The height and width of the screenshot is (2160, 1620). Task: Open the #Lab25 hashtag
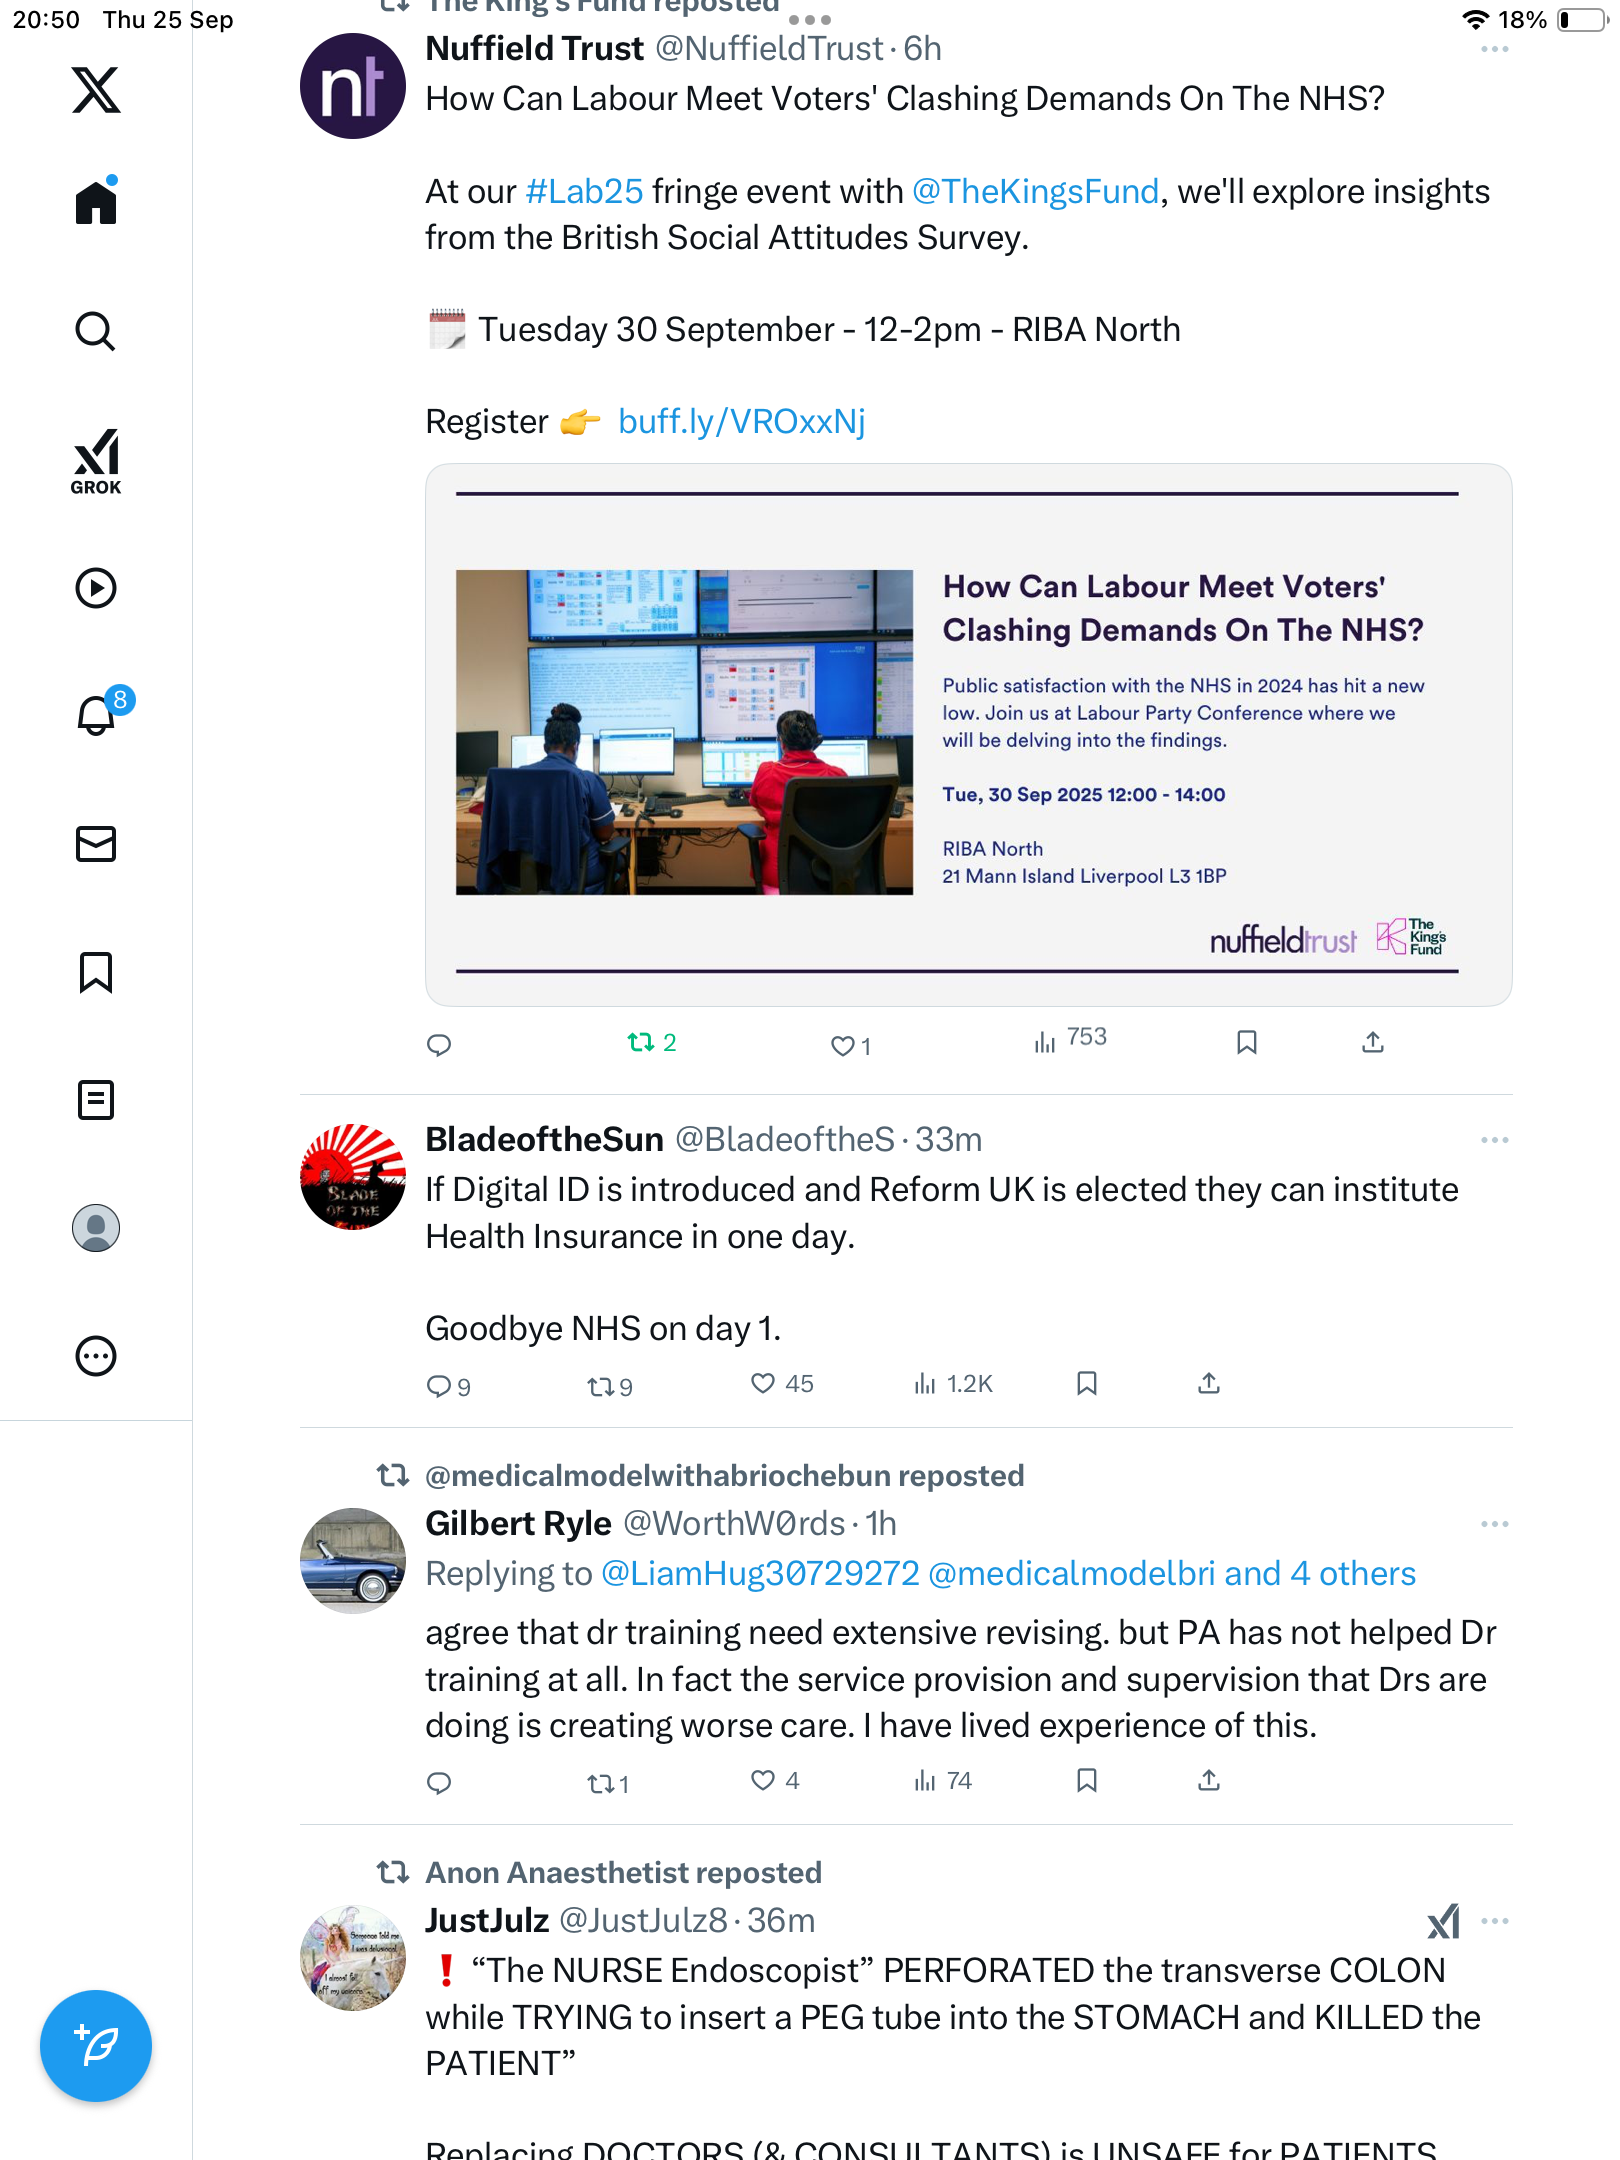click(x=584, y=191)
